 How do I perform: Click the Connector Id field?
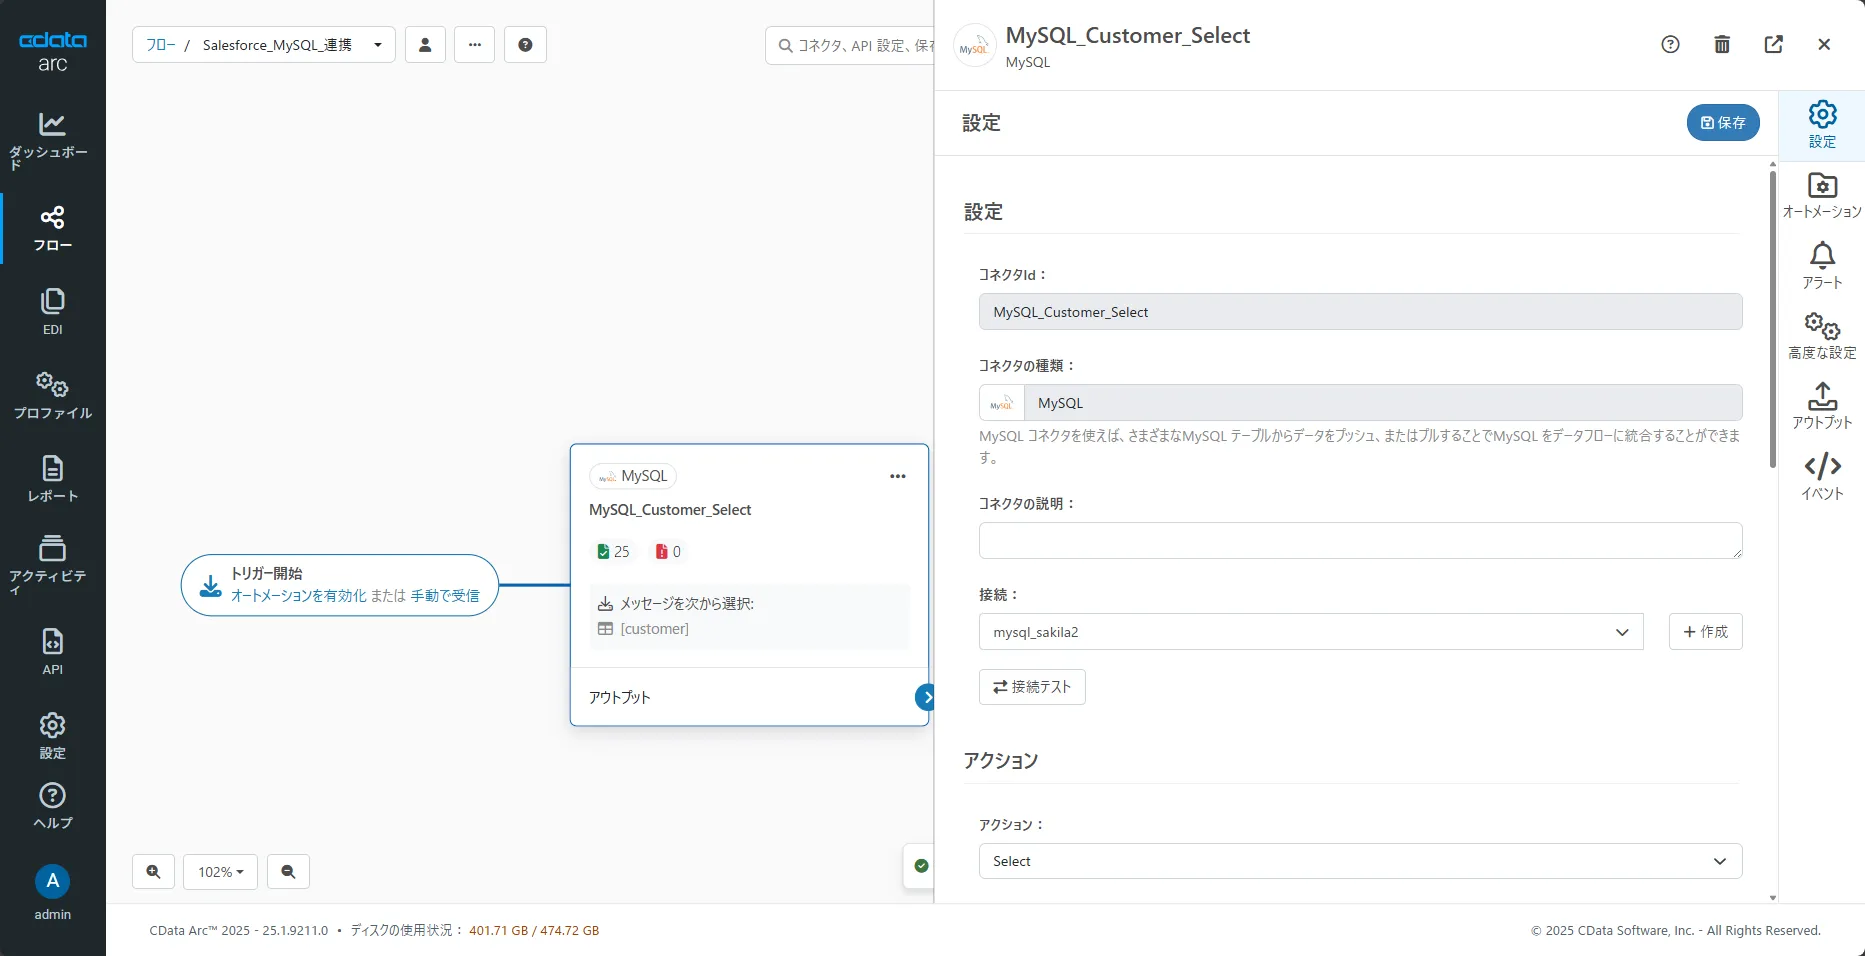(1360, 312)
